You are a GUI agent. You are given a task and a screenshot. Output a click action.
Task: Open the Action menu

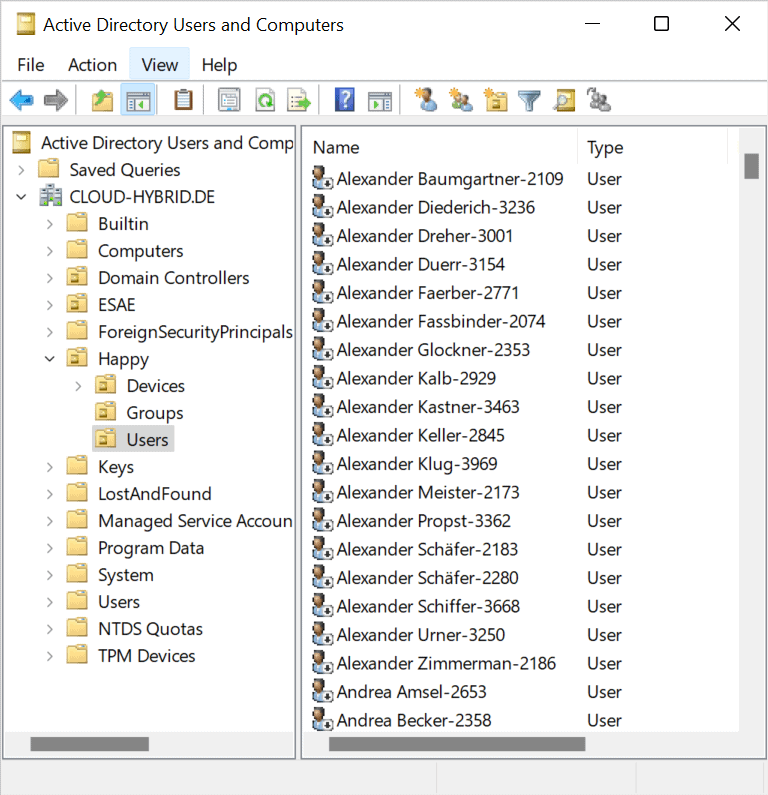[92, 65]
